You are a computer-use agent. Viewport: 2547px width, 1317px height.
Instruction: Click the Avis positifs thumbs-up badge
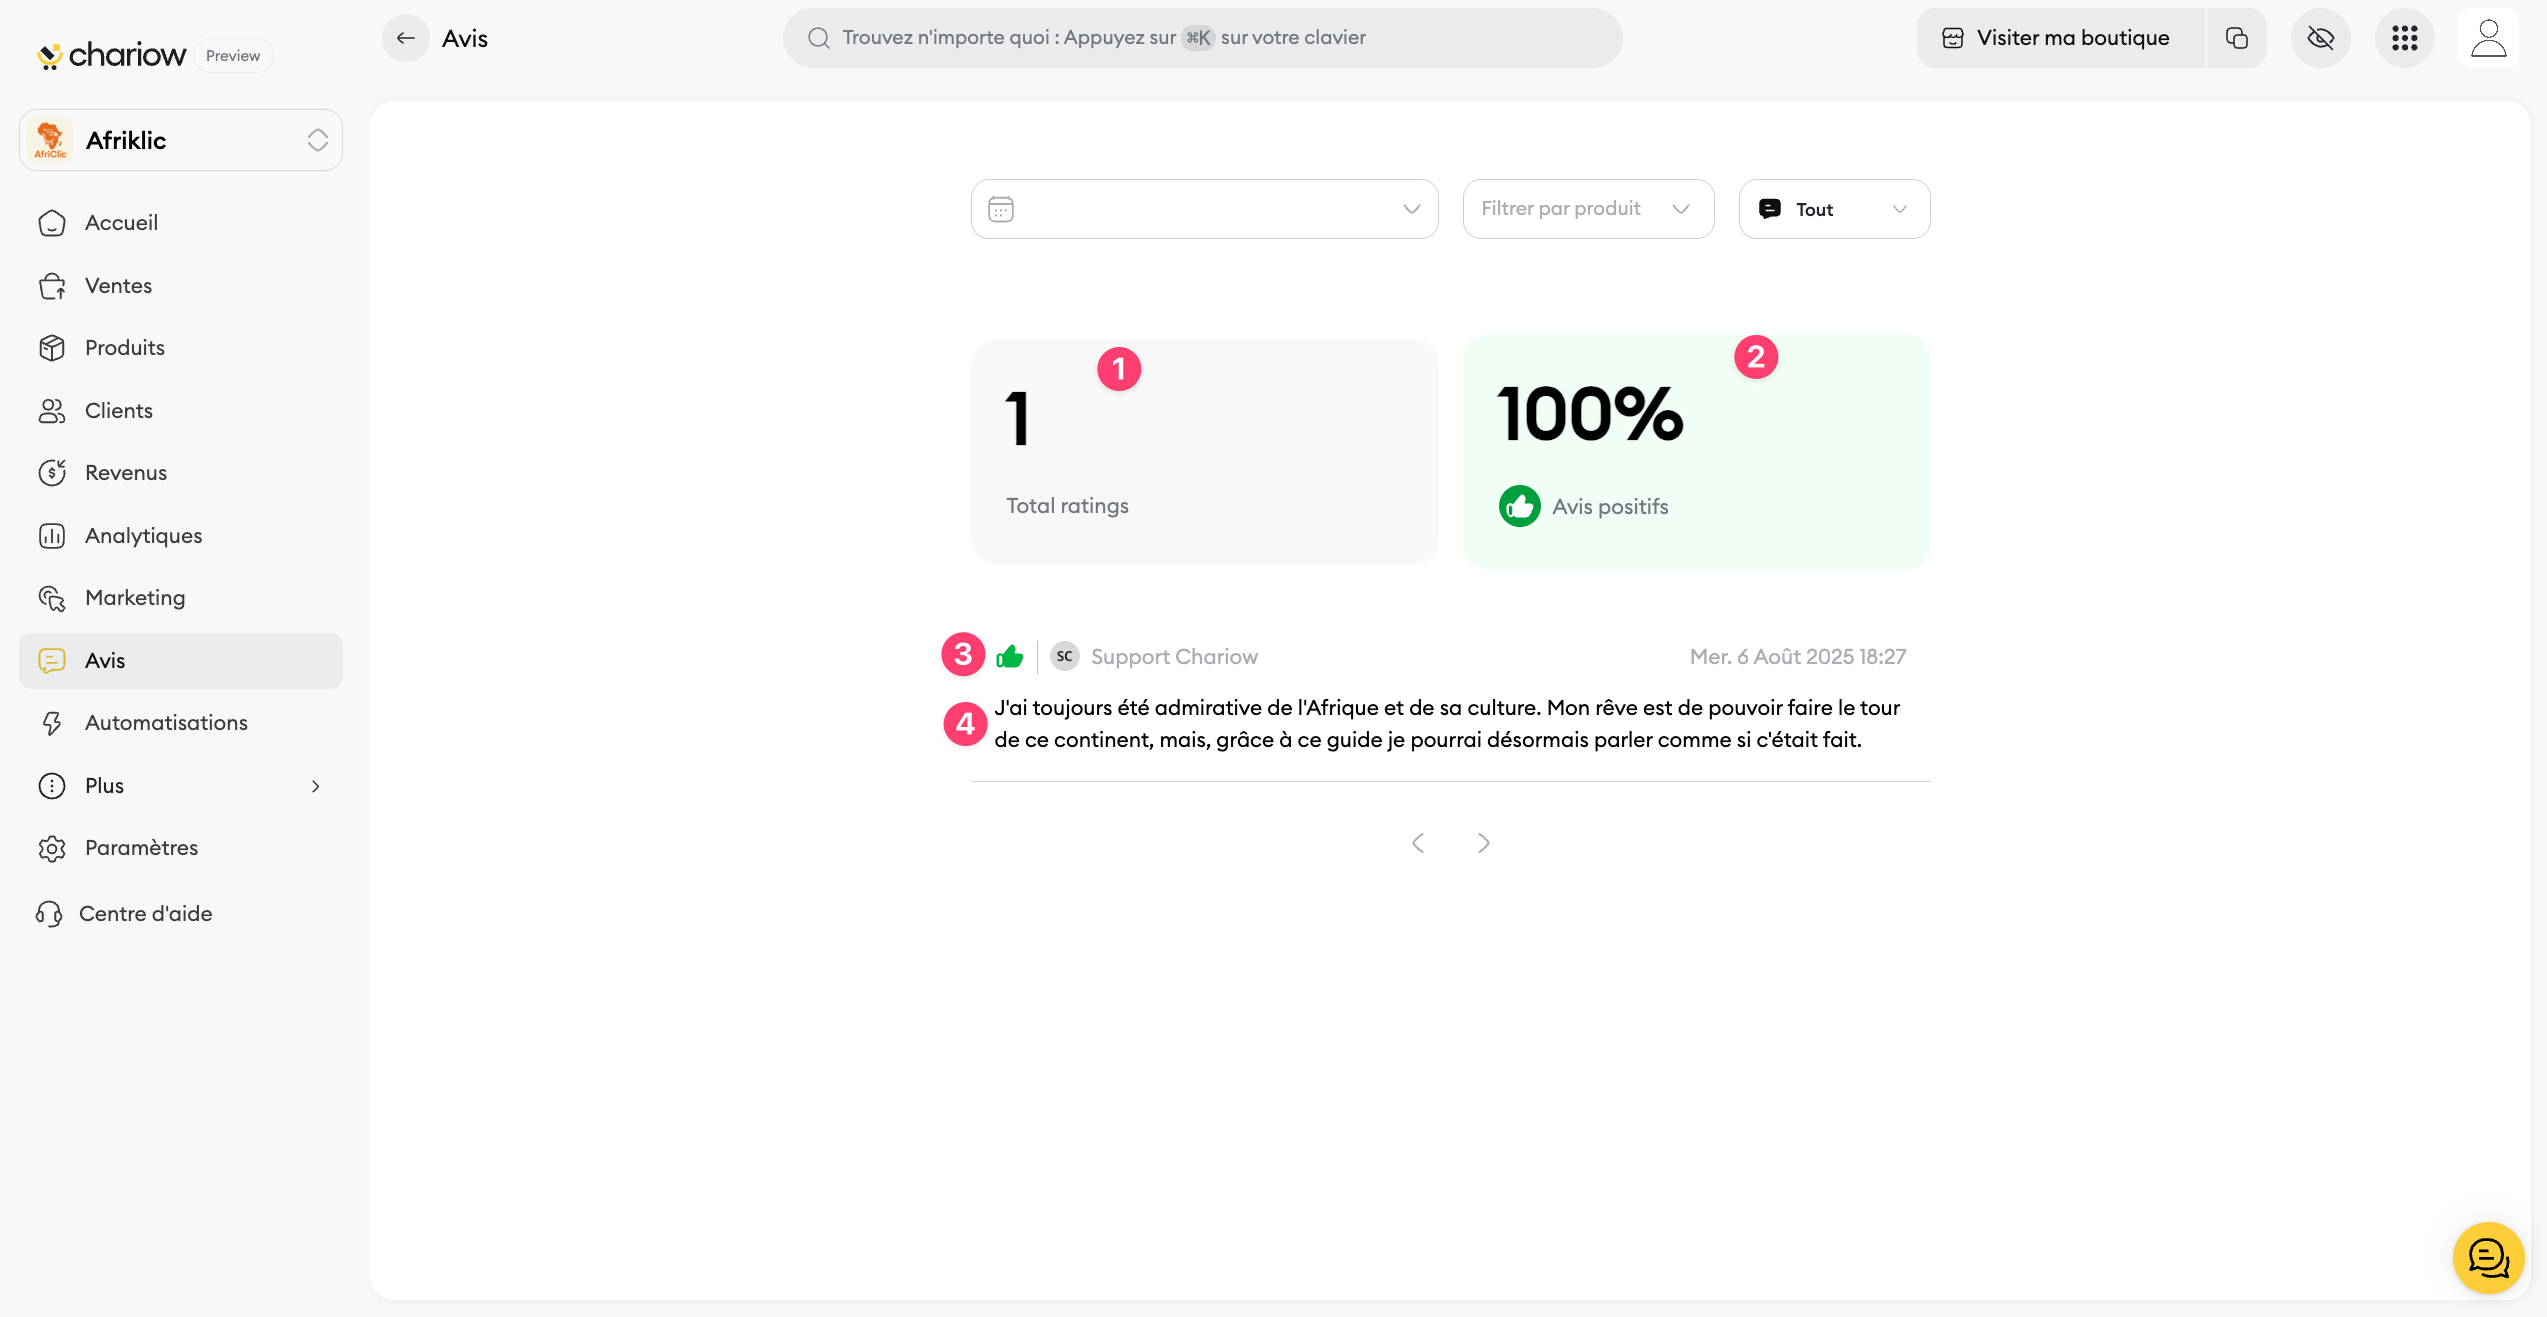point(1519,506)
